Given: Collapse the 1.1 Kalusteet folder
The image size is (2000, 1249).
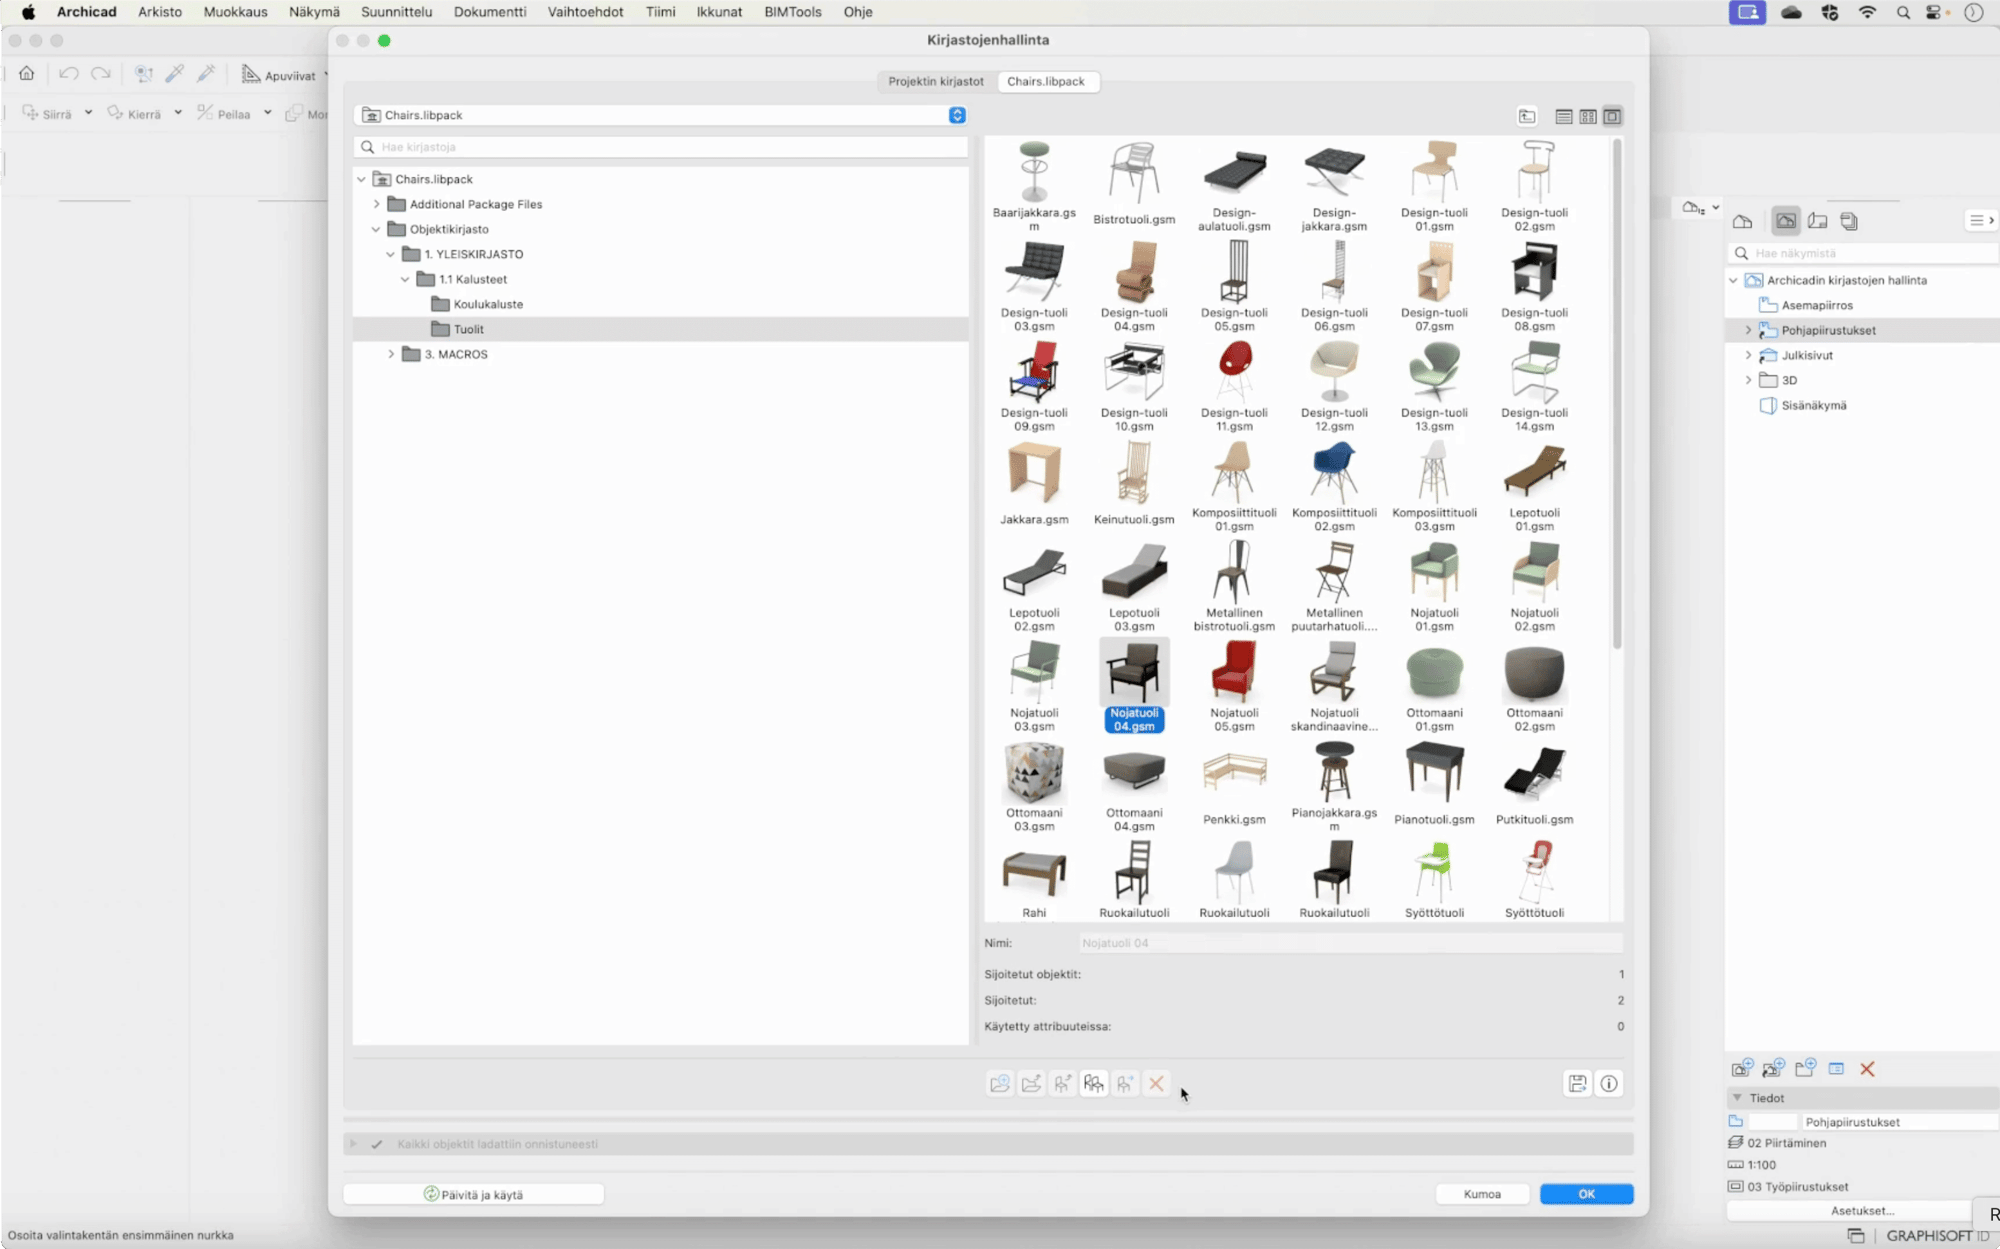Looking at the screenshot, I should tap(406, 280).
